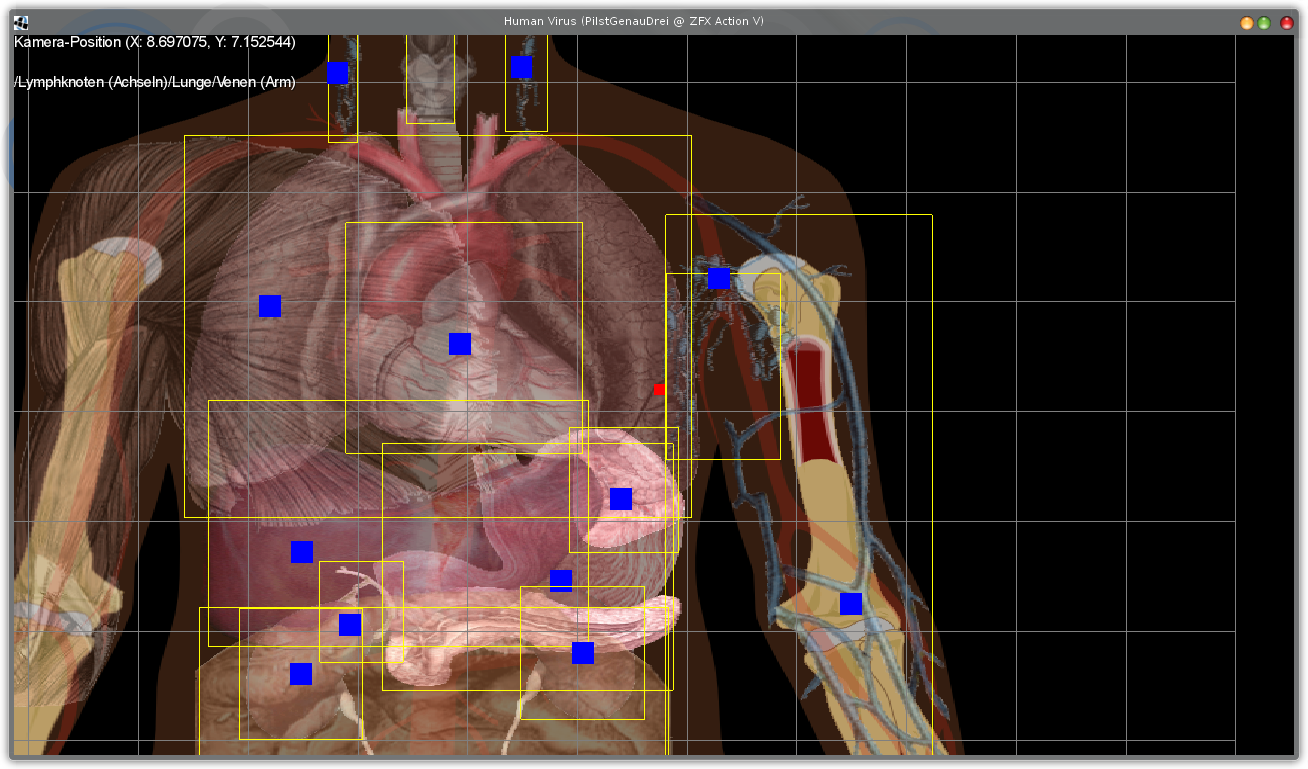
Task: Click the blue marker beside the gallbladder
Action: pos(350,625)
